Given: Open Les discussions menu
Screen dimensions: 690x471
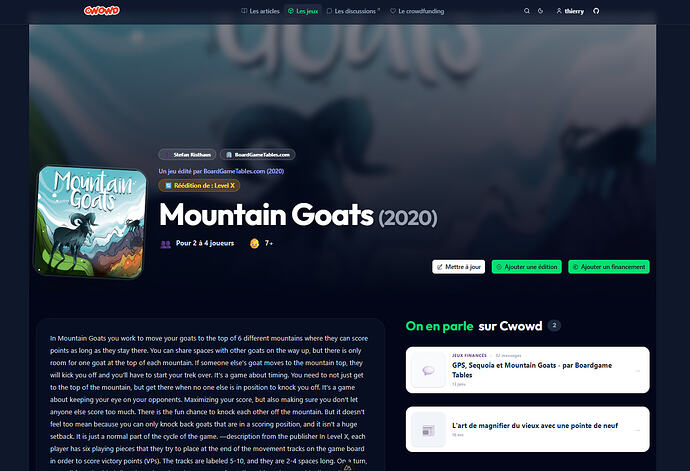Looking at the screenshot, I should (x=353, y=11).
